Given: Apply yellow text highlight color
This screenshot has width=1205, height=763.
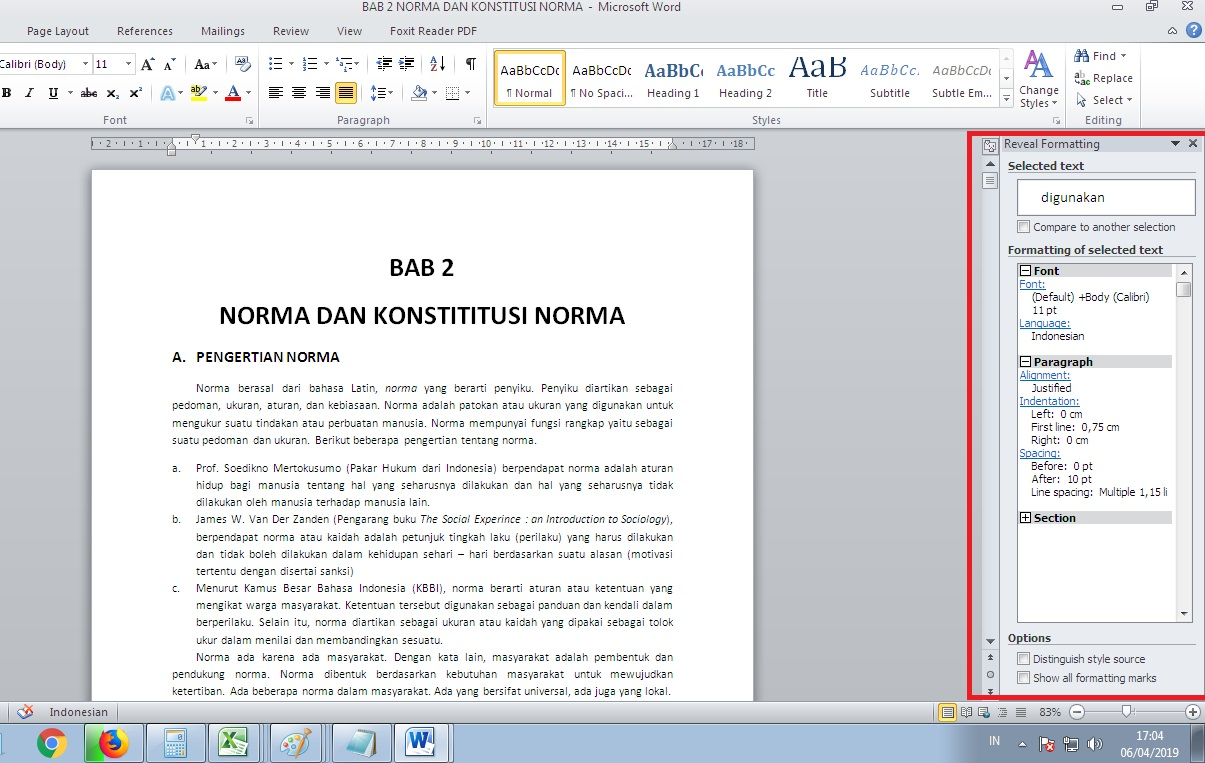Looking at the screenshot, I should 198,92.
